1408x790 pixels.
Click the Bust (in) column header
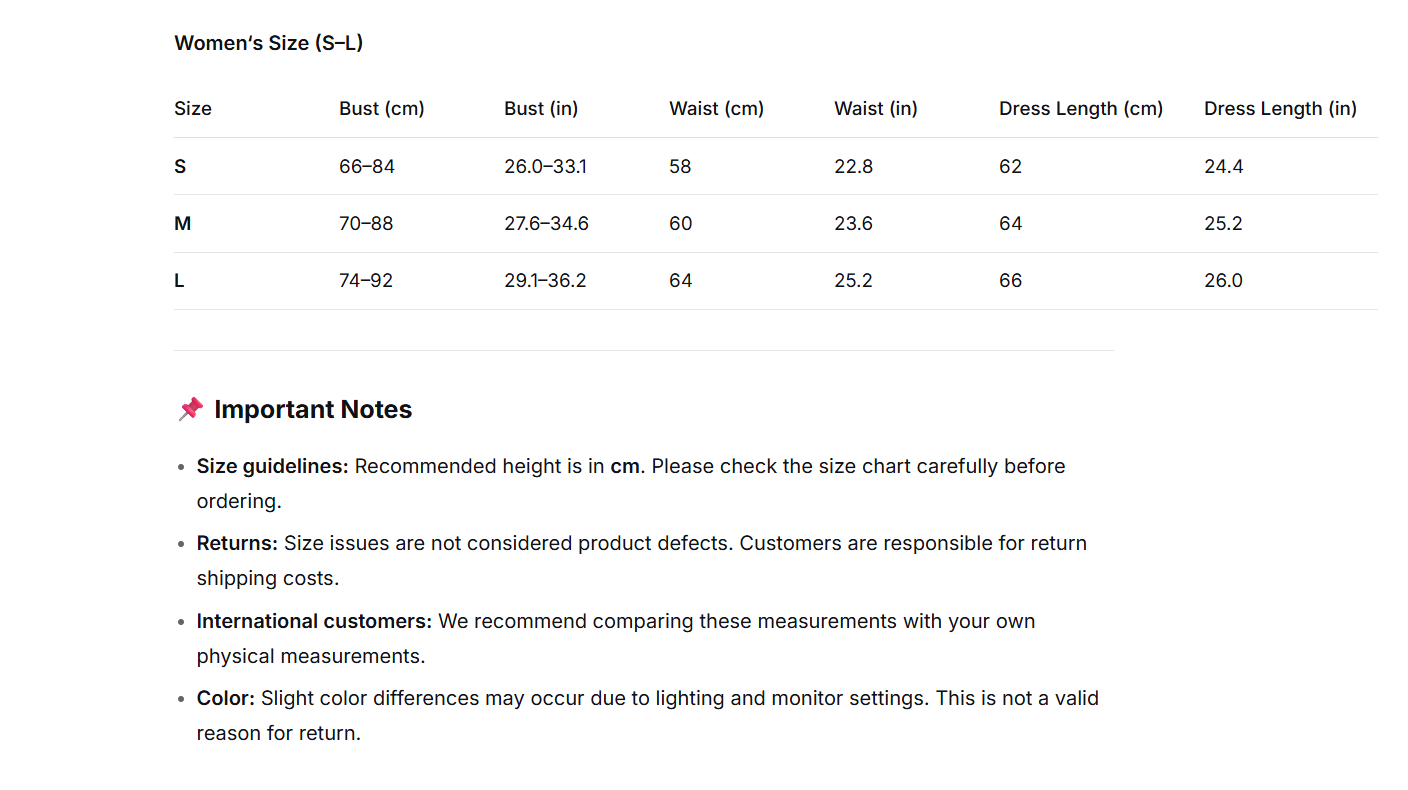click(x=541, y=108)
